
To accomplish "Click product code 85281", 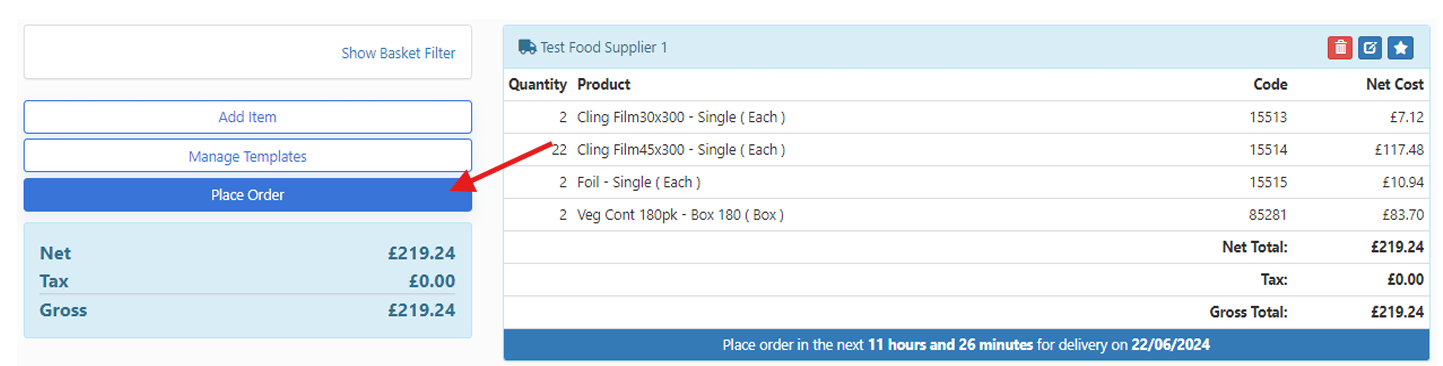I will tap(1269, 215).
